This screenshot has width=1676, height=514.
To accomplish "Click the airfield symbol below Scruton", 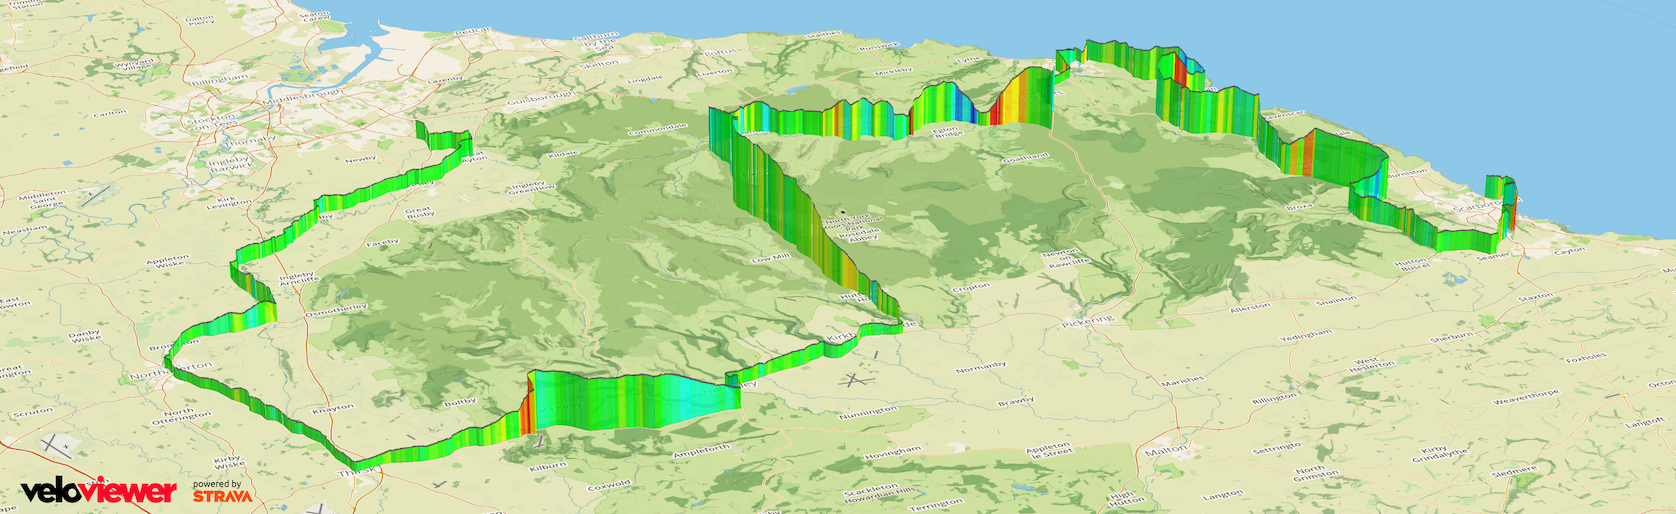I will [x=54, y=444].
